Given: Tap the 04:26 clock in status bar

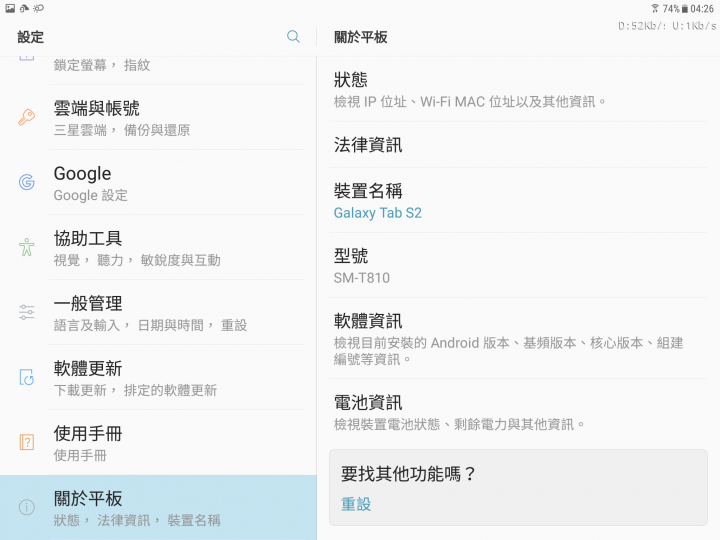Looking at the screenshot, I should tap(702, 9).
